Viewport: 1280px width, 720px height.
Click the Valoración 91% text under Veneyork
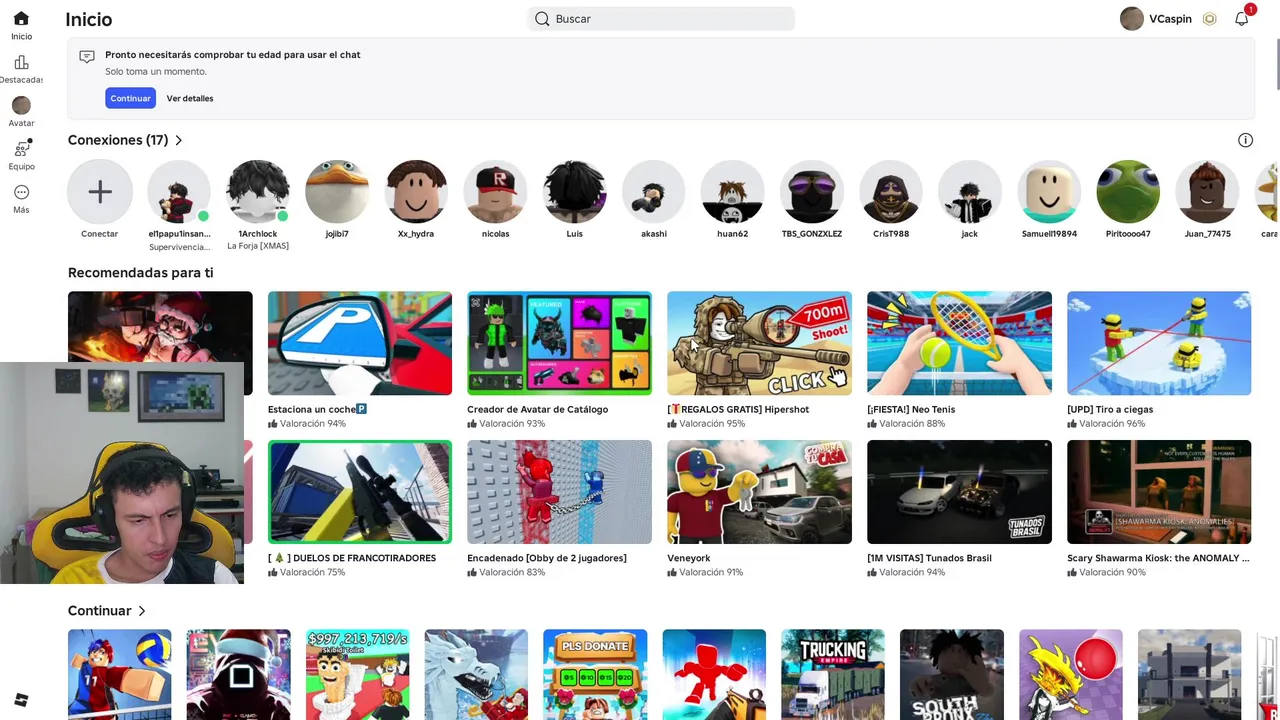coord(712,573)
